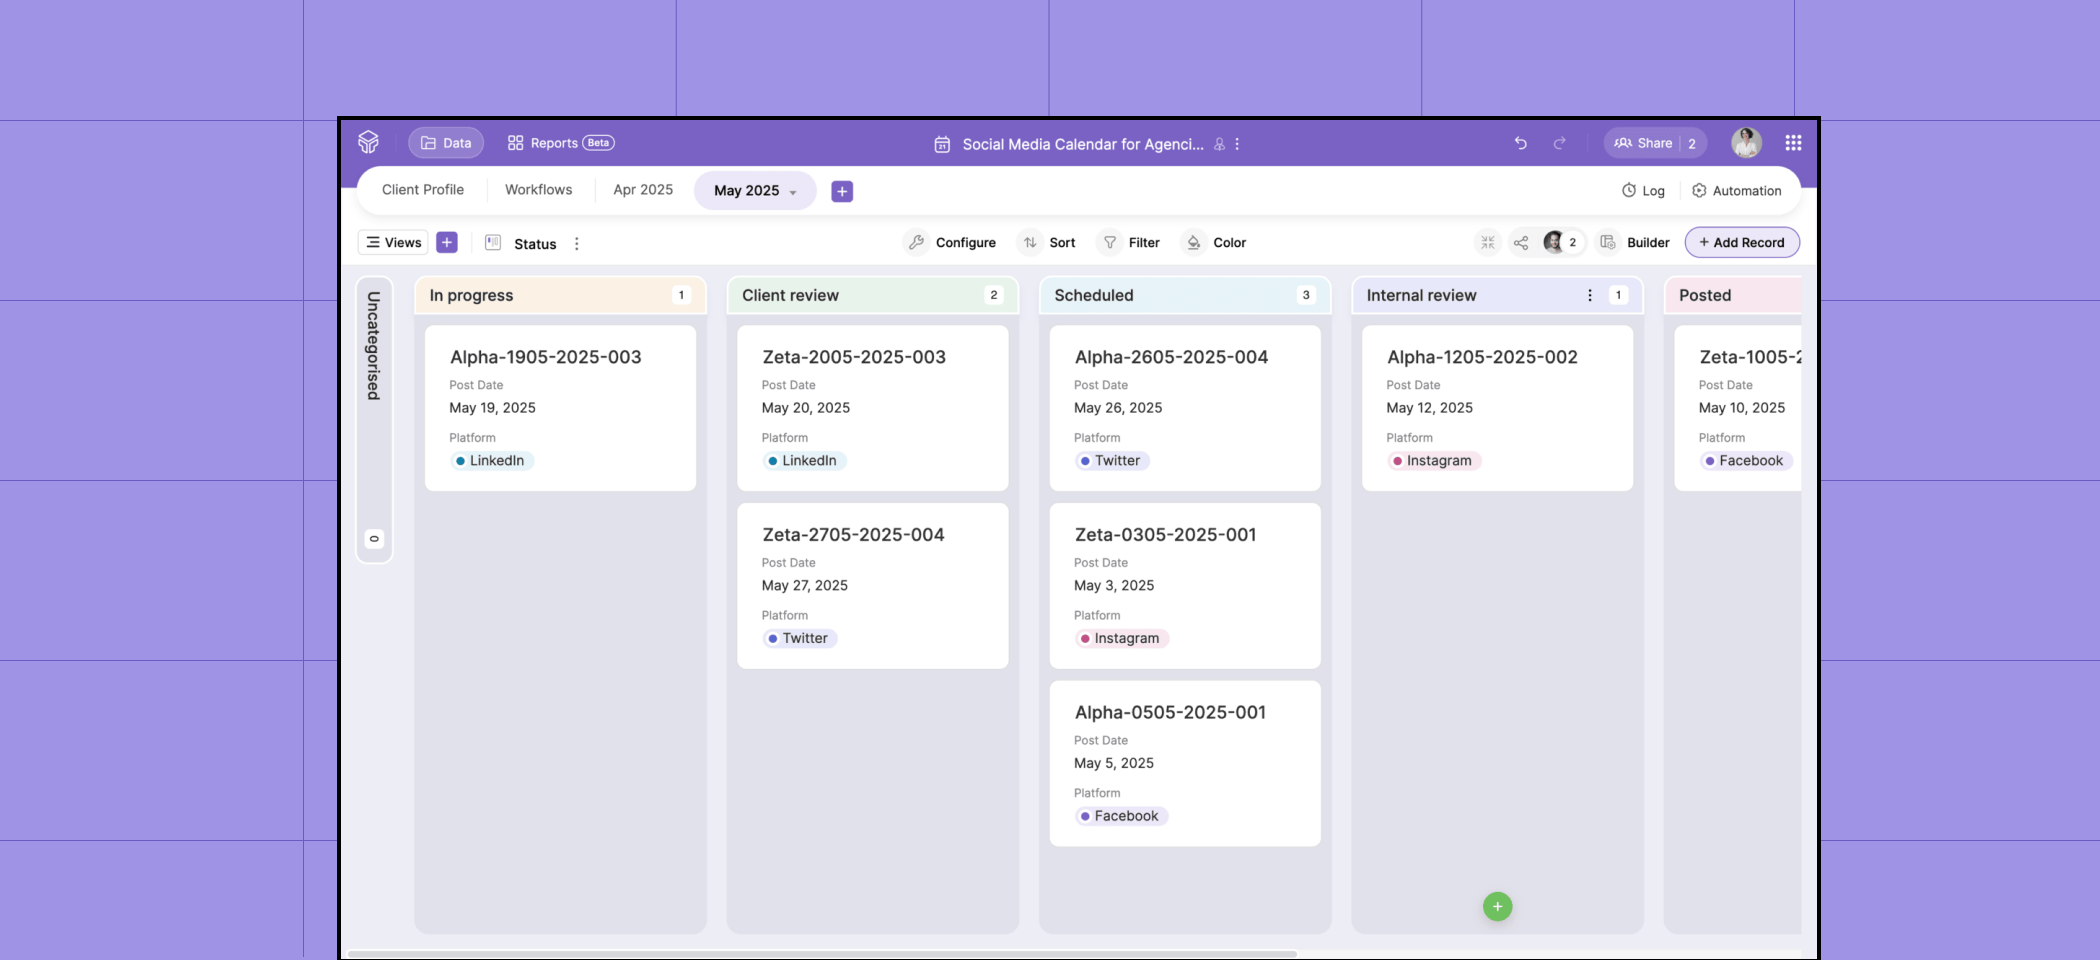Click green plus in Internal review column
Screen dimensions: 2100x960
pos(1497,907)
